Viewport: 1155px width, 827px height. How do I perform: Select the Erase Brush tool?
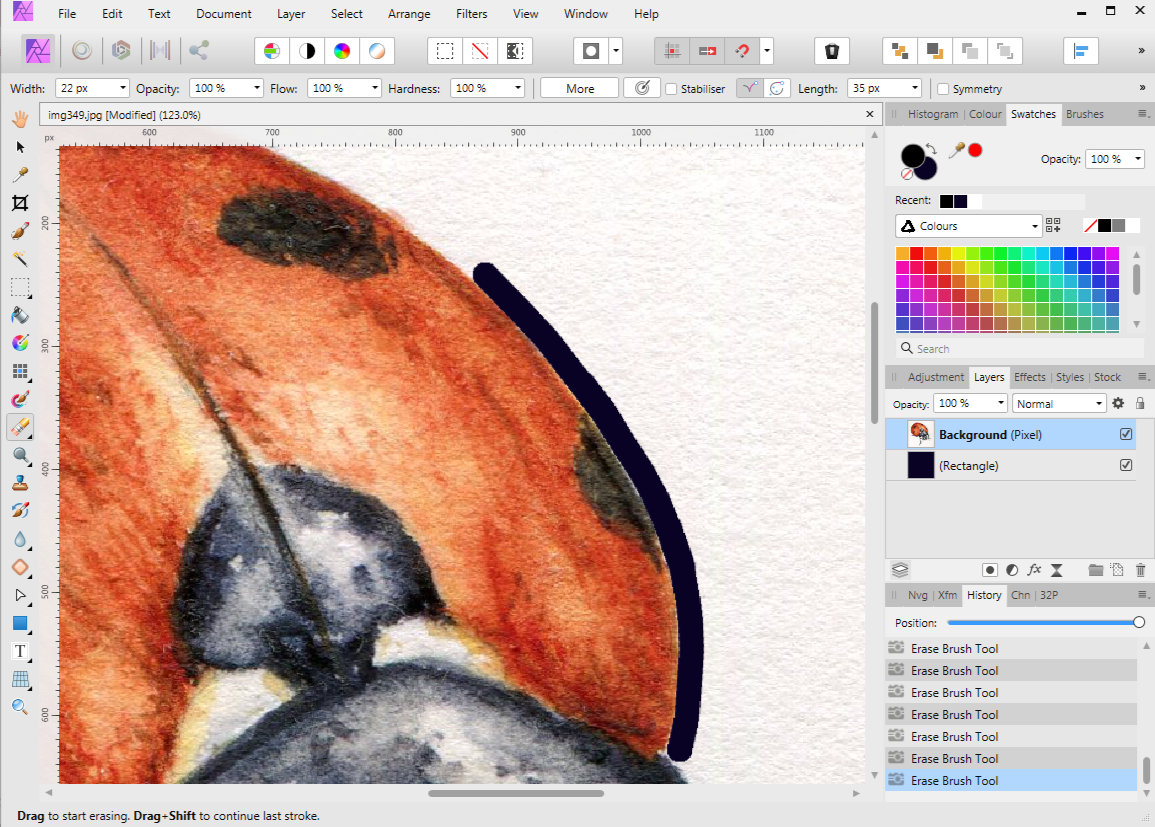point(20,426)
